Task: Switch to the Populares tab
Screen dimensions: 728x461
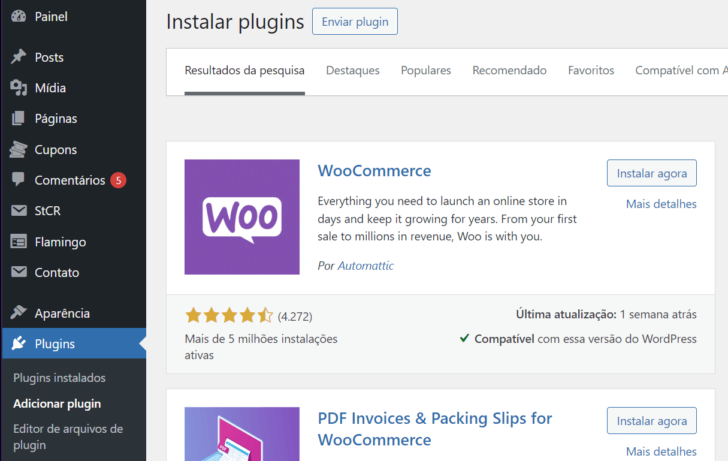Action: coord(426,71)
